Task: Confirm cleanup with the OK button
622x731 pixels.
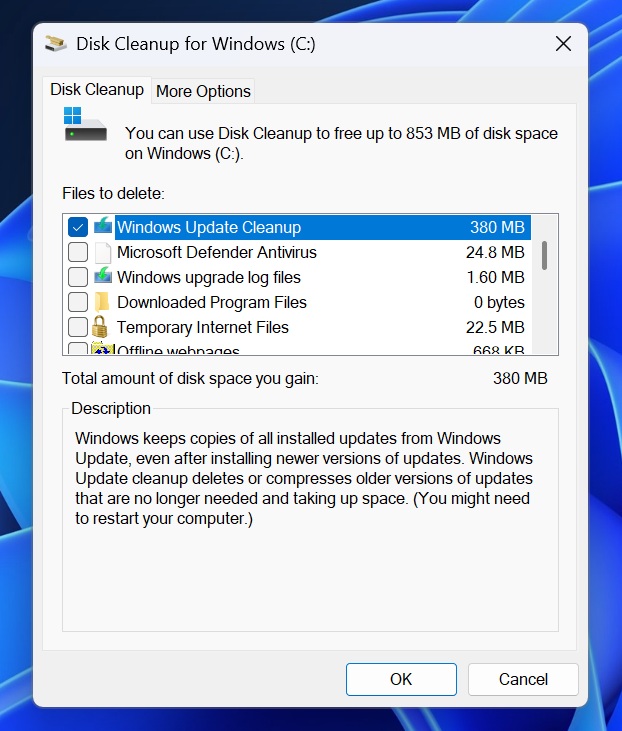Action: click(401, 679)
